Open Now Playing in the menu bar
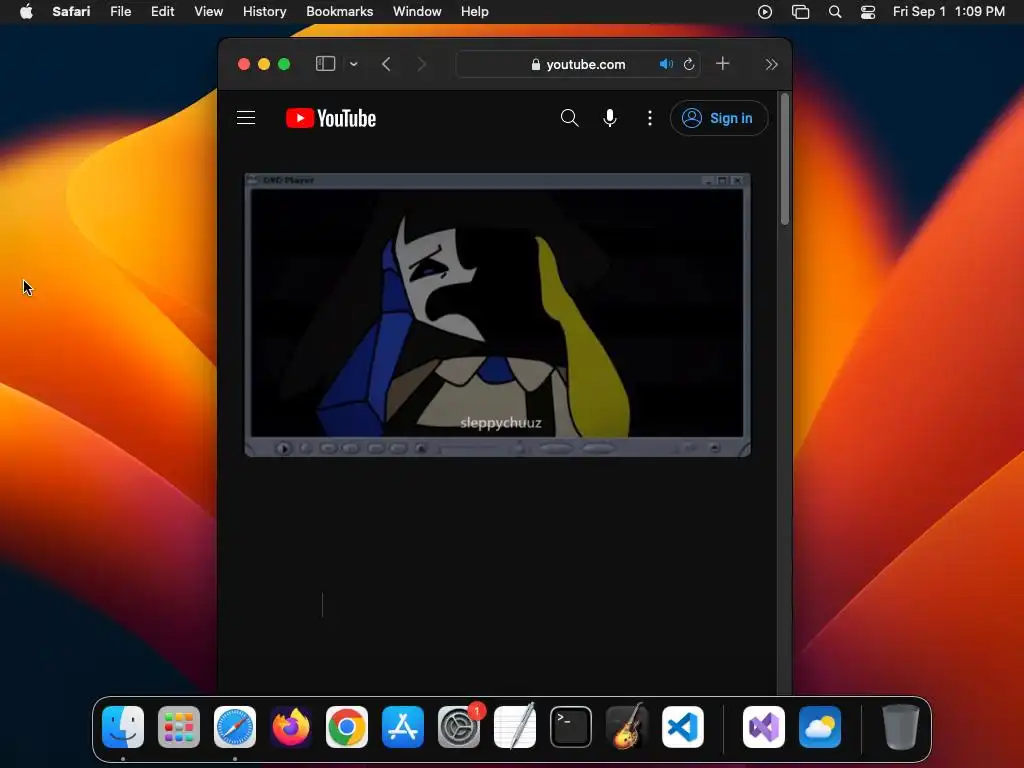Viewport: 1024px width, 768px height. pos(765,11)
